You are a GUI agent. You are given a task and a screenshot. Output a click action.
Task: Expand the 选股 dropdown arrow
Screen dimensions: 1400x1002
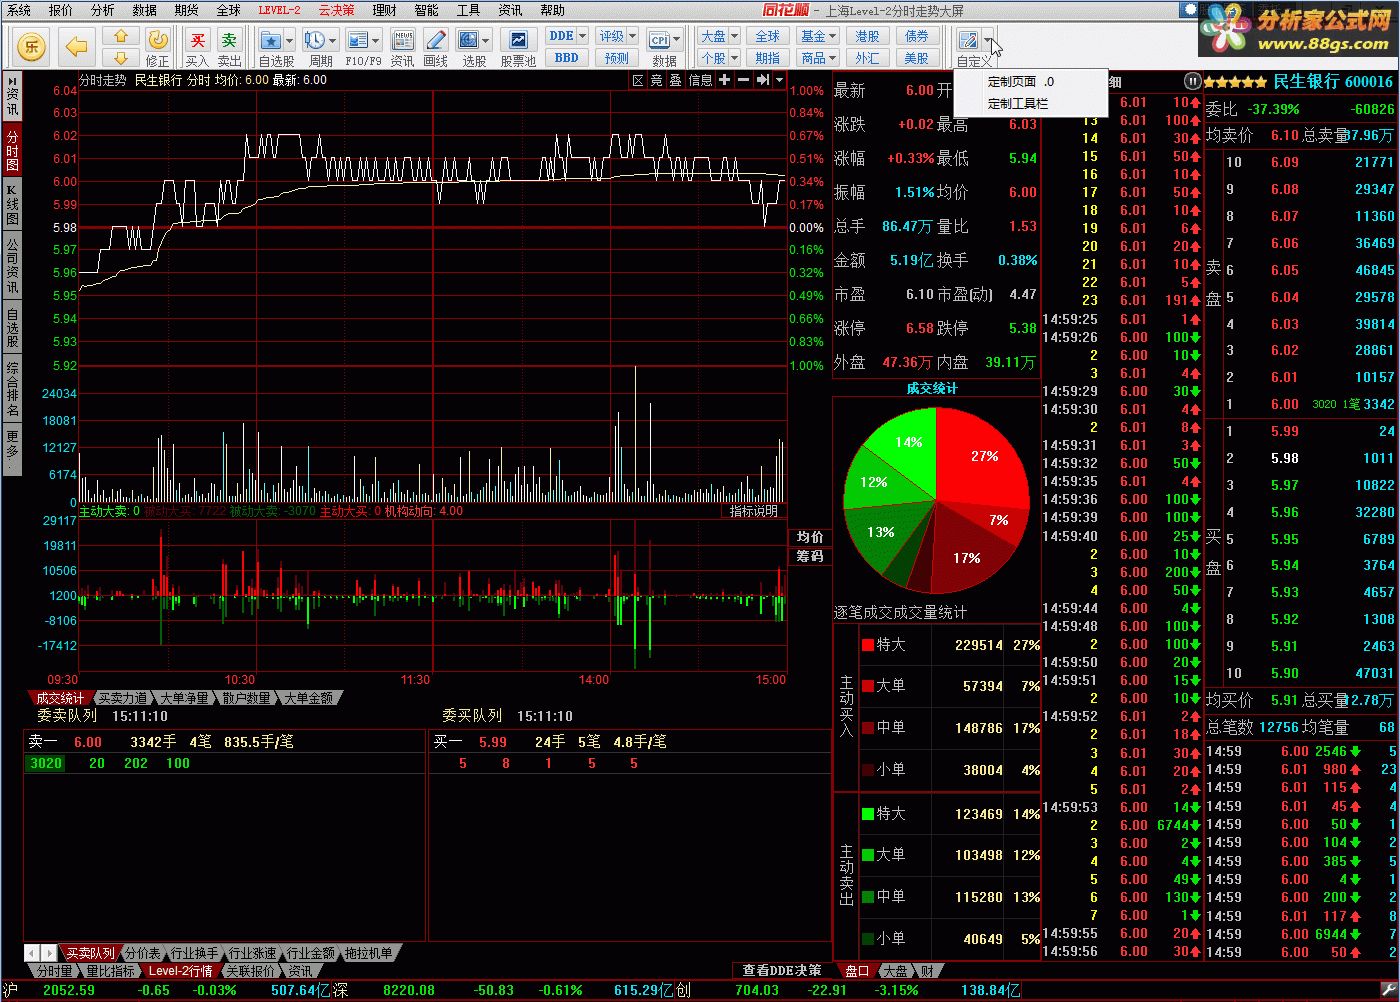[x=485, y=40]
